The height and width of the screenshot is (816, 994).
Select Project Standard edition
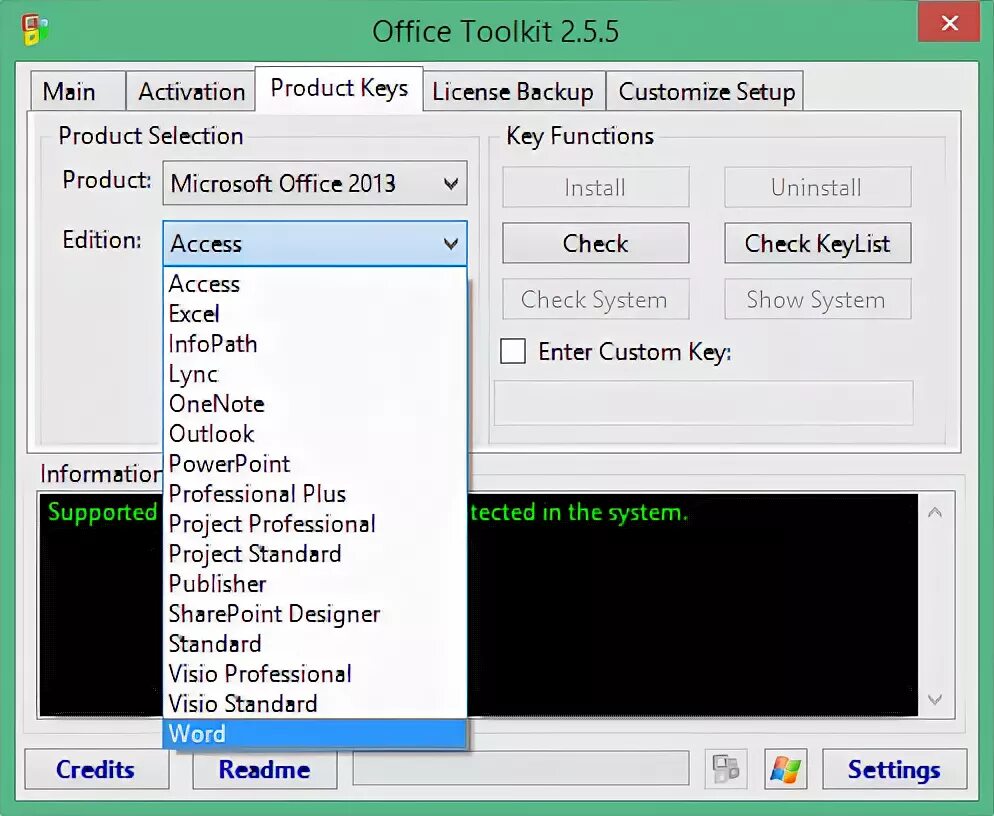tap(315, 554)
